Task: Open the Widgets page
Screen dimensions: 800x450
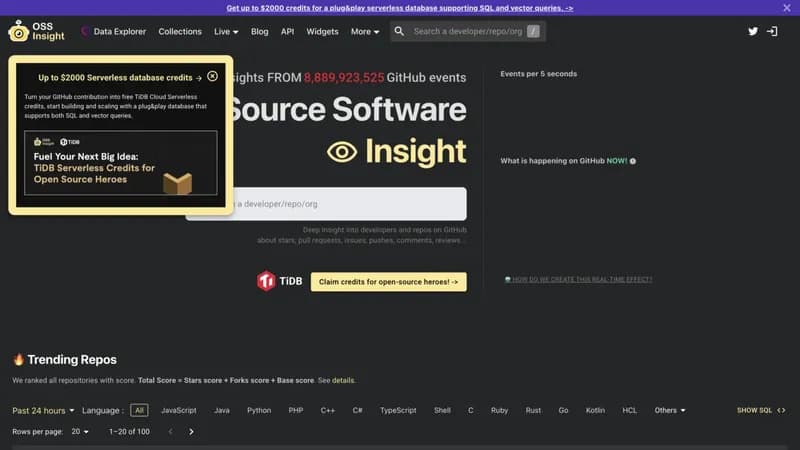Action: [x=322, y=31]
